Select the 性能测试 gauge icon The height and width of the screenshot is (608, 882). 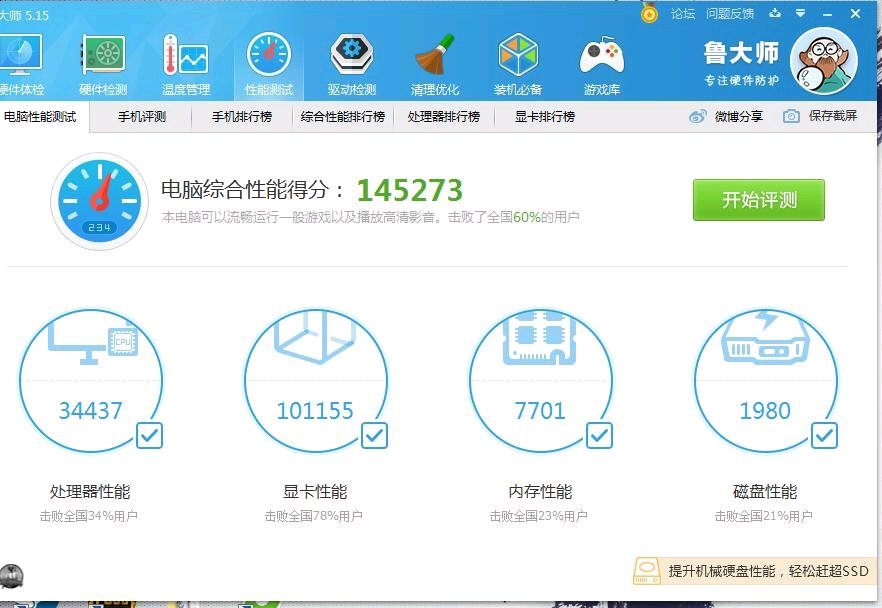point(269,54)
